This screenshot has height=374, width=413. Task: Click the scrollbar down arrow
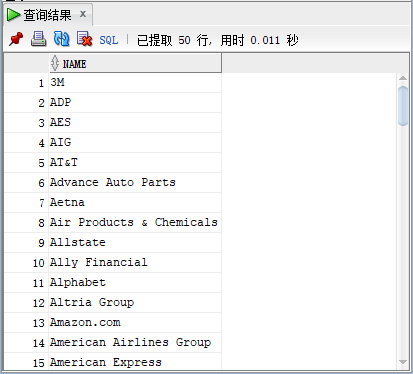pos(403,362)
